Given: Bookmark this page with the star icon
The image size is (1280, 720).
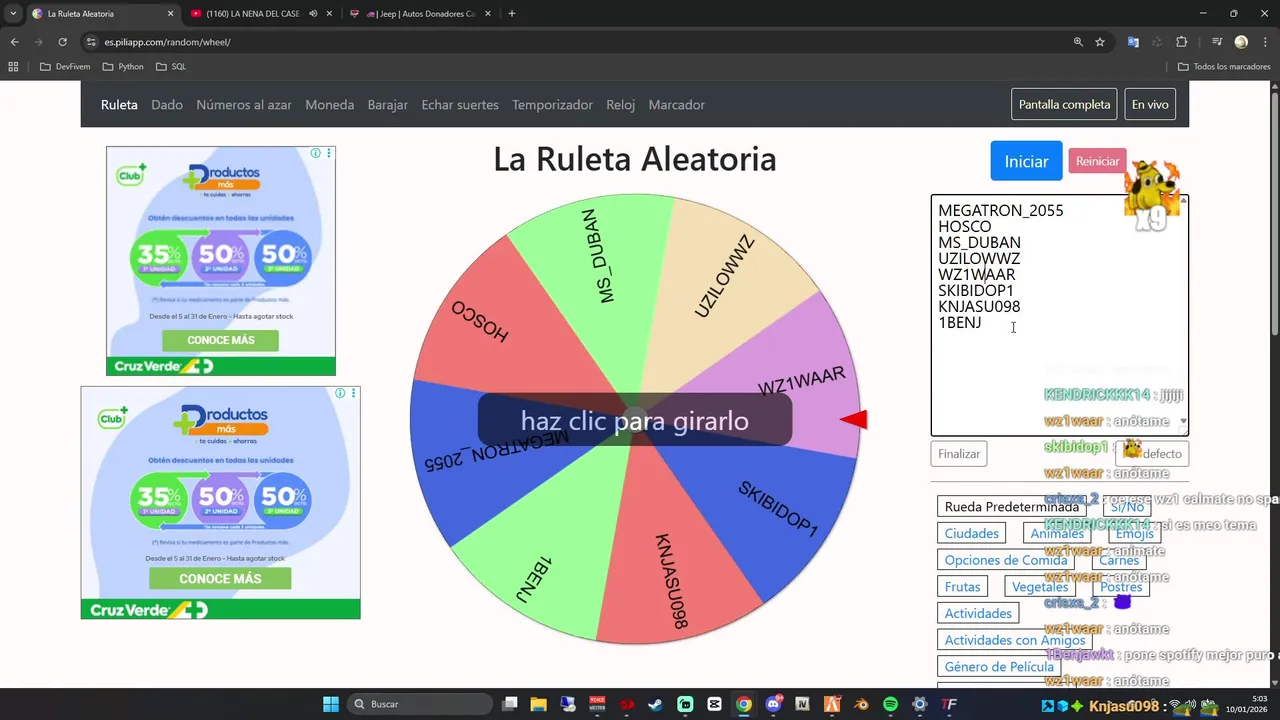Looking at the screenshot, I should tap(1100, 42).
